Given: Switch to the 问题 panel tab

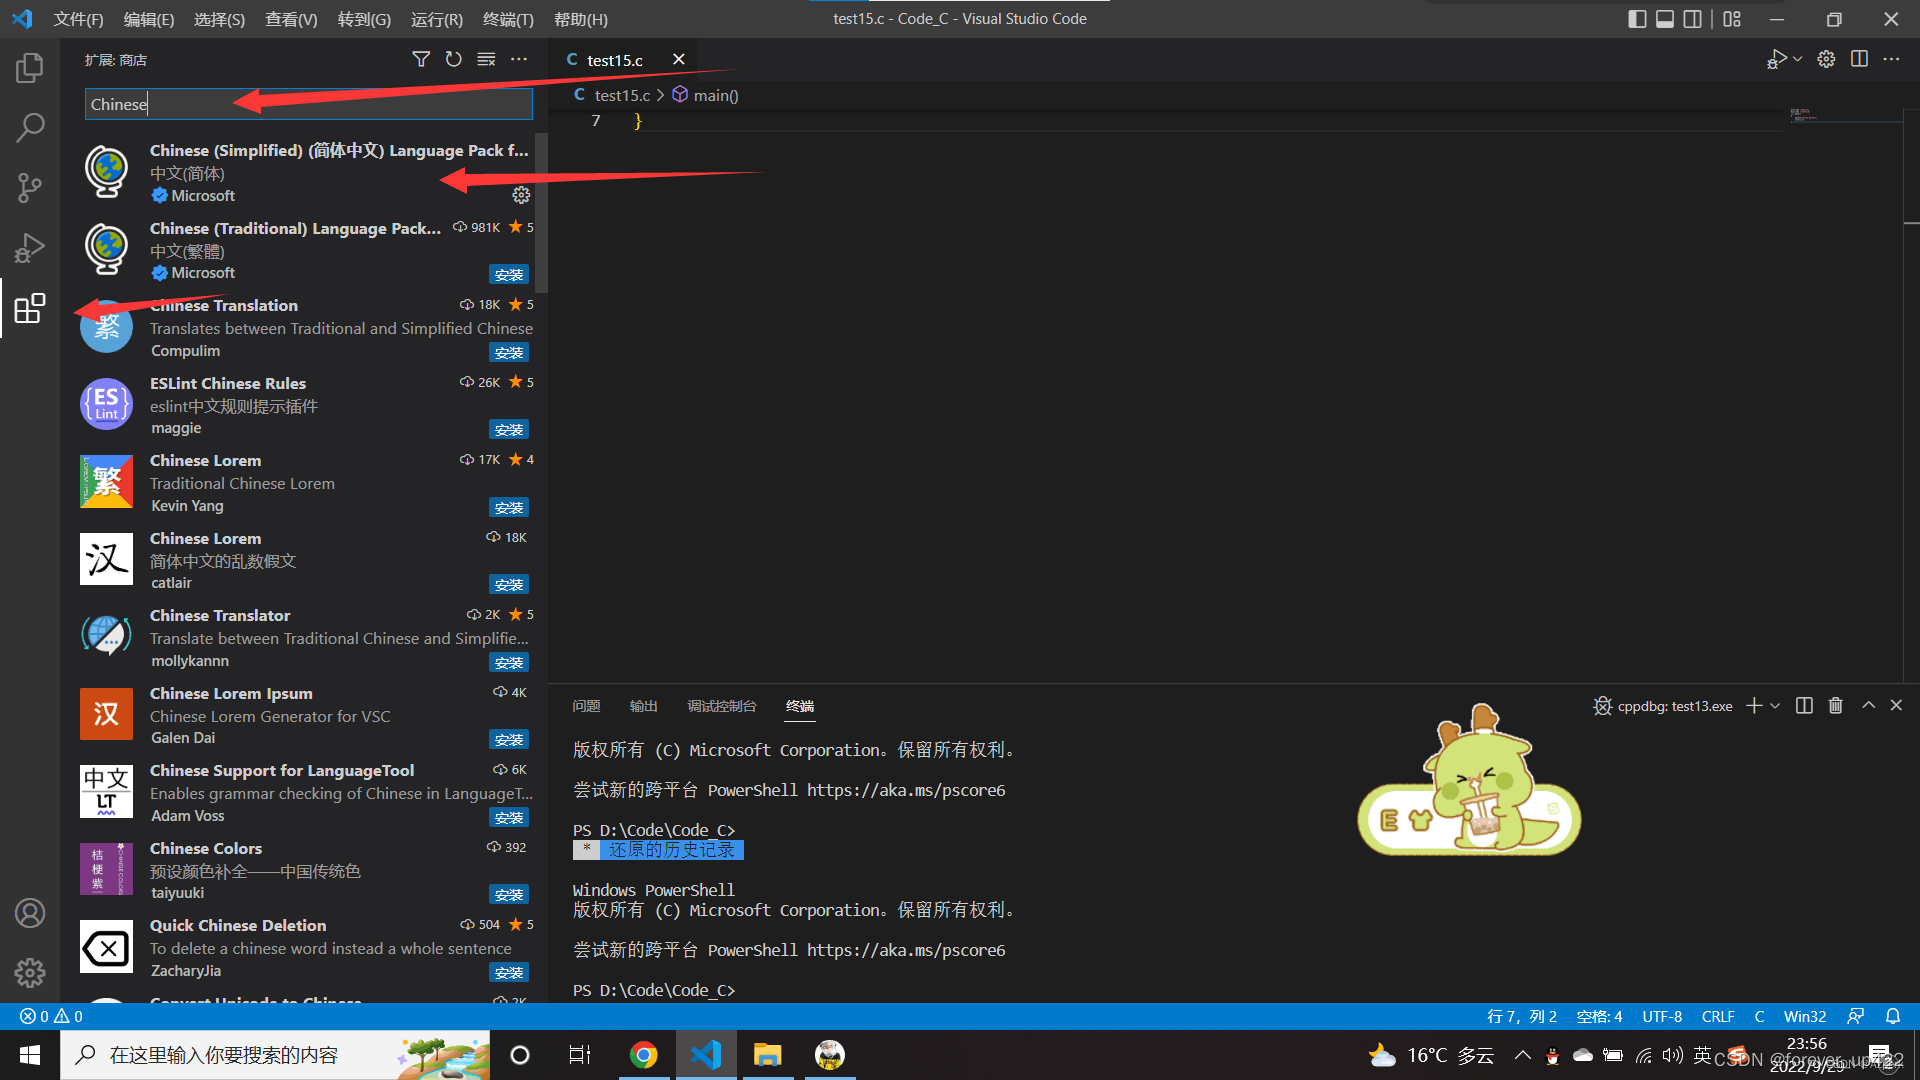Looking at the screenshot, I should pos(586,706).
